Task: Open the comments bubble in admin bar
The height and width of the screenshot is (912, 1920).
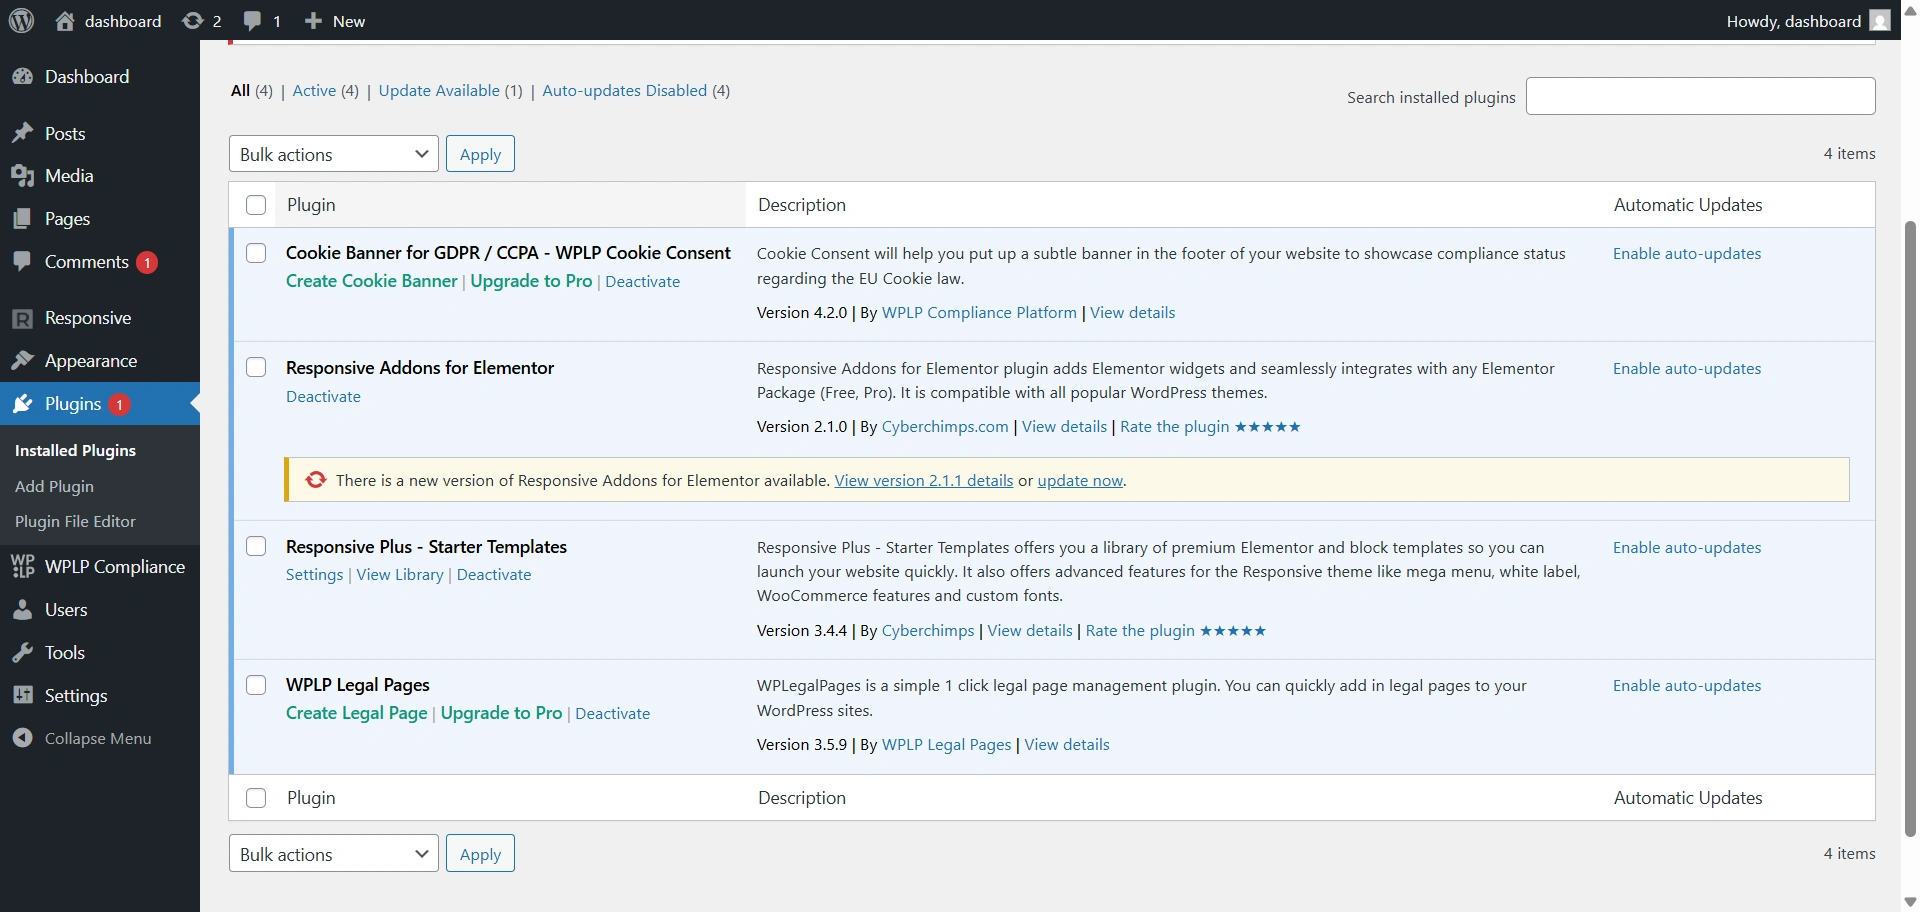Action: [x=252, y=21]
